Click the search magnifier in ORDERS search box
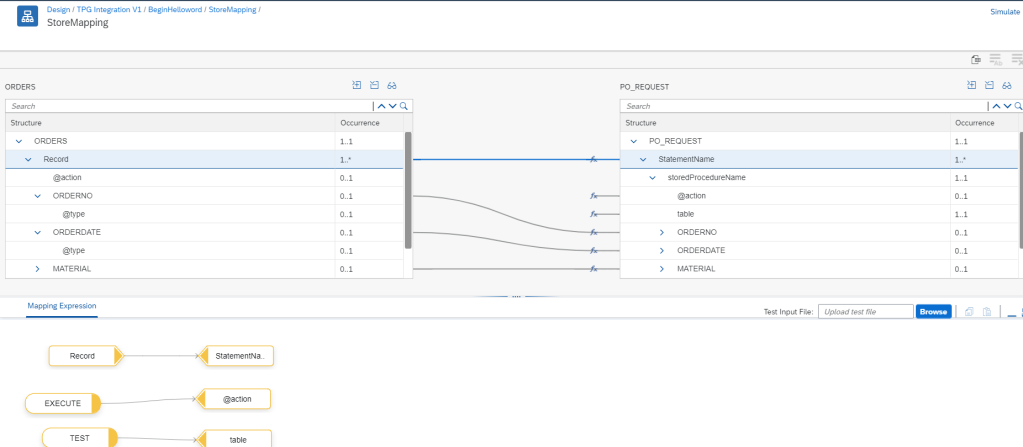This screenshot has width=1023, height=447. pyautogui.click(x=404, y=106)
